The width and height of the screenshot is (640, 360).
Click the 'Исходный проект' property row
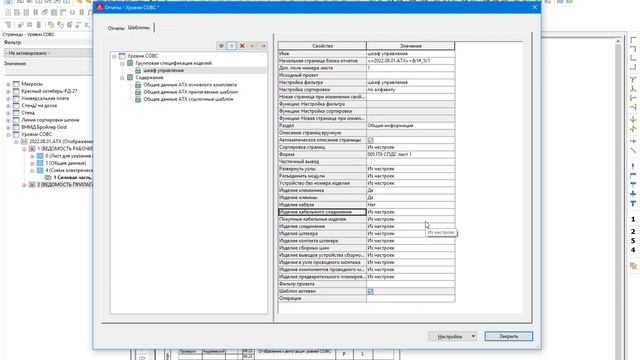pos(367,75)
